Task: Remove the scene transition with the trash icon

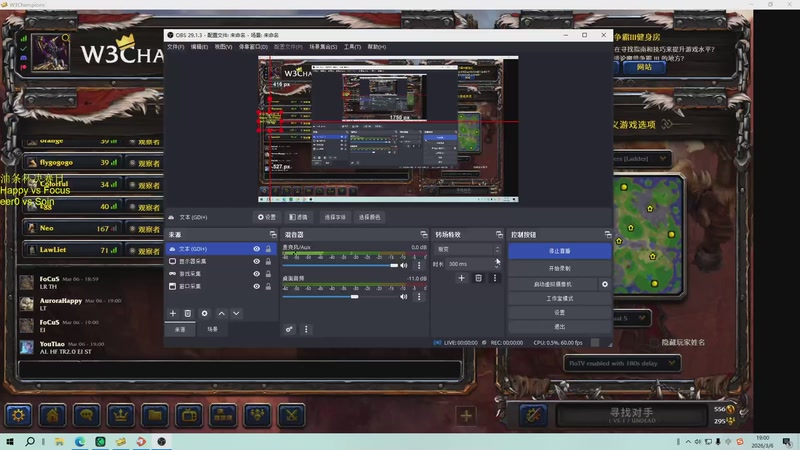Action: 478,278
